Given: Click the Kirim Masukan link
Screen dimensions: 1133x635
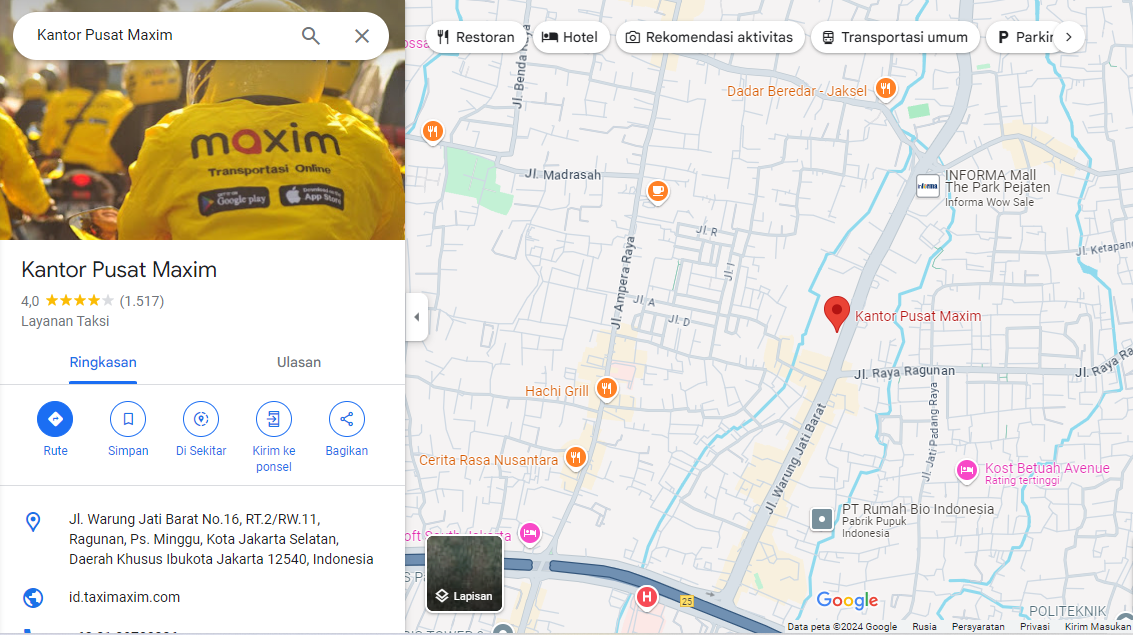Looking at the screenshot, I should (1098, 627).
